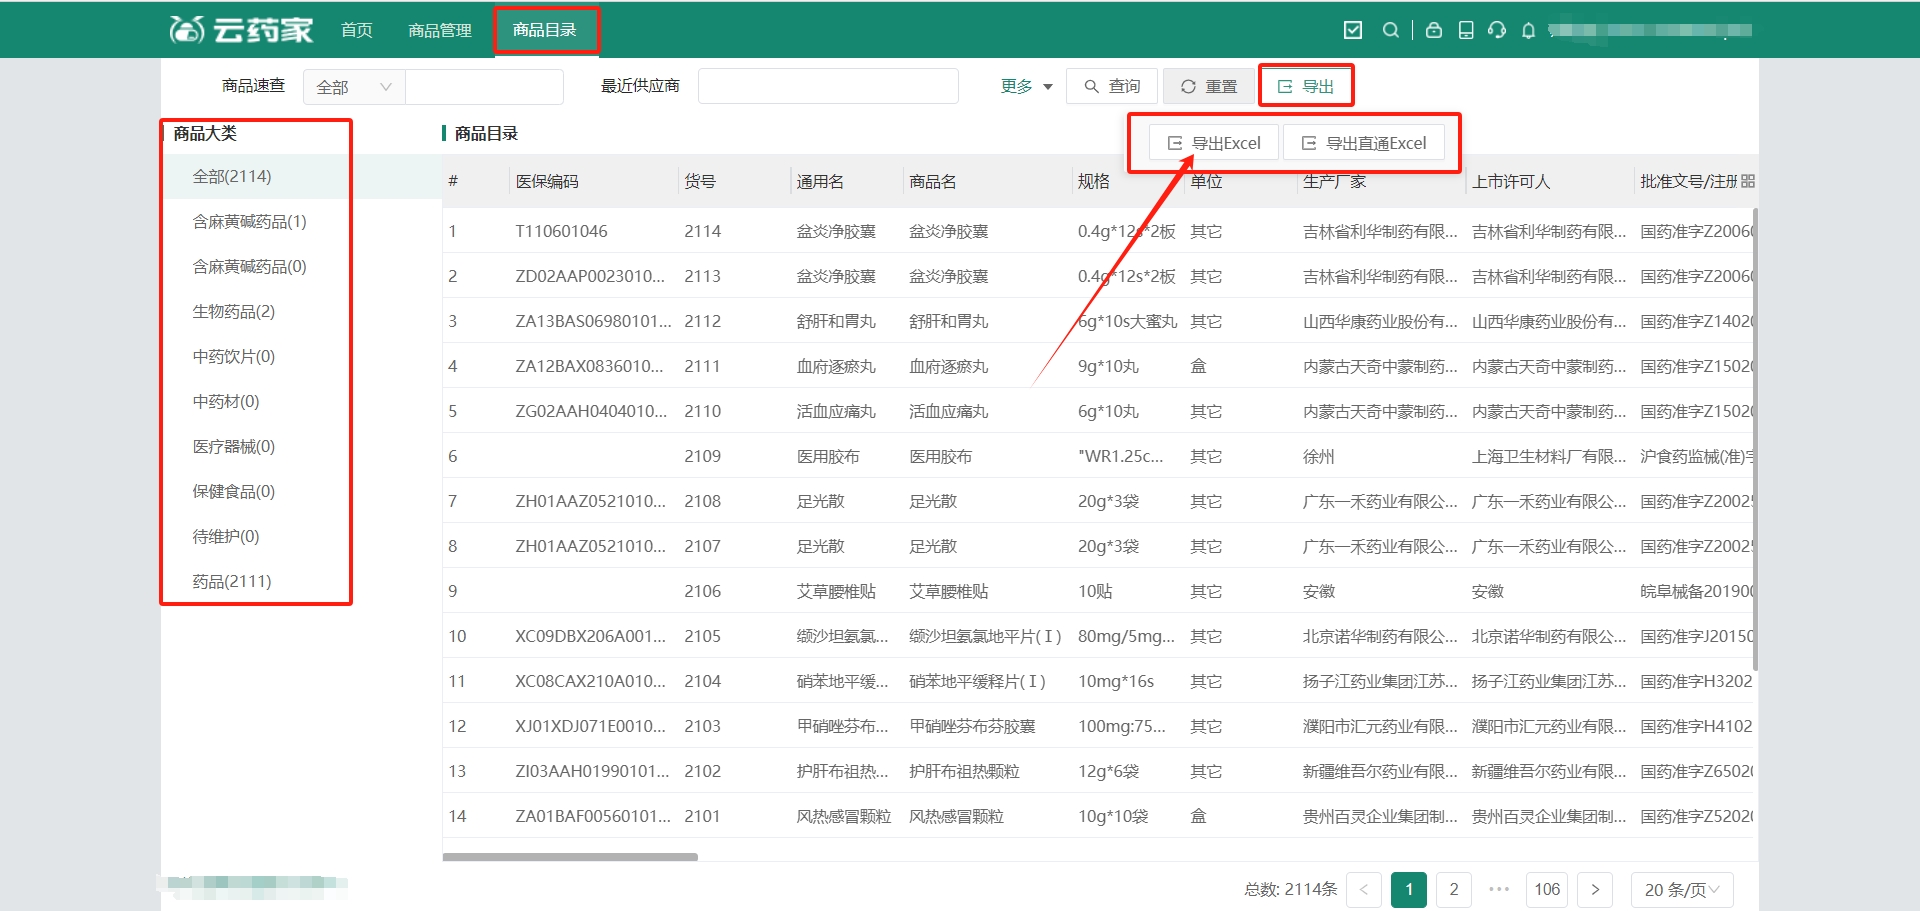Click 血府逐瘀丸 in 商品名 column

tap(948, 366)
